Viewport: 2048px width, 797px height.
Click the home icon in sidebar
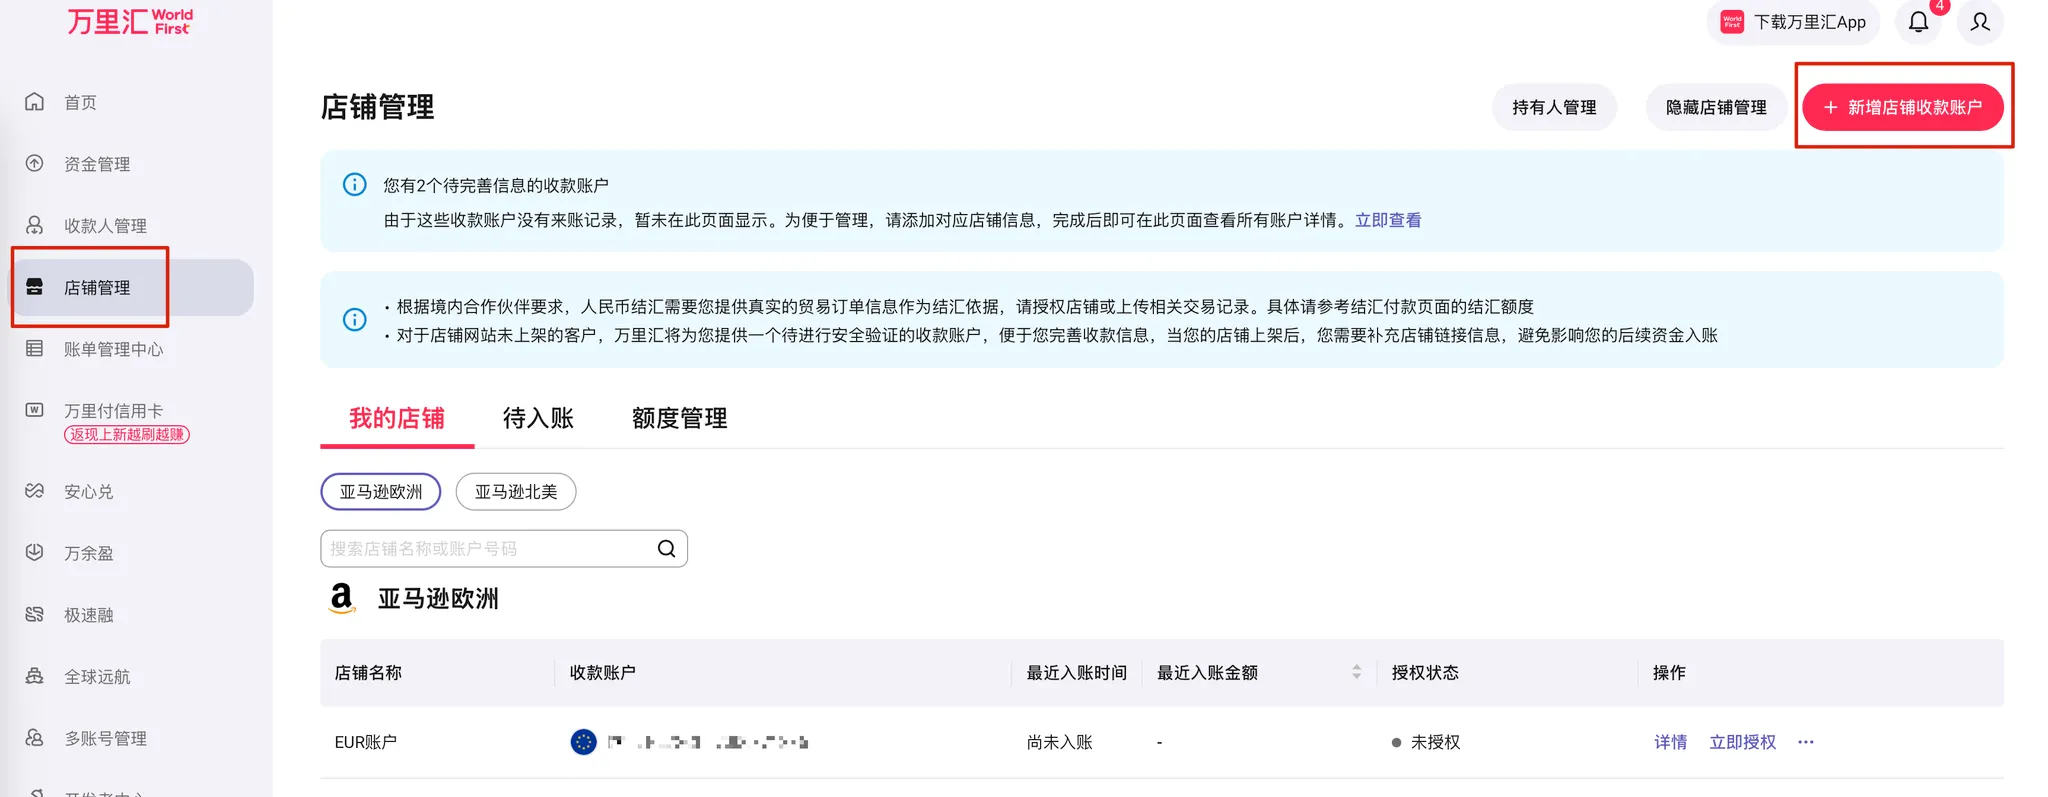[35, 102]
